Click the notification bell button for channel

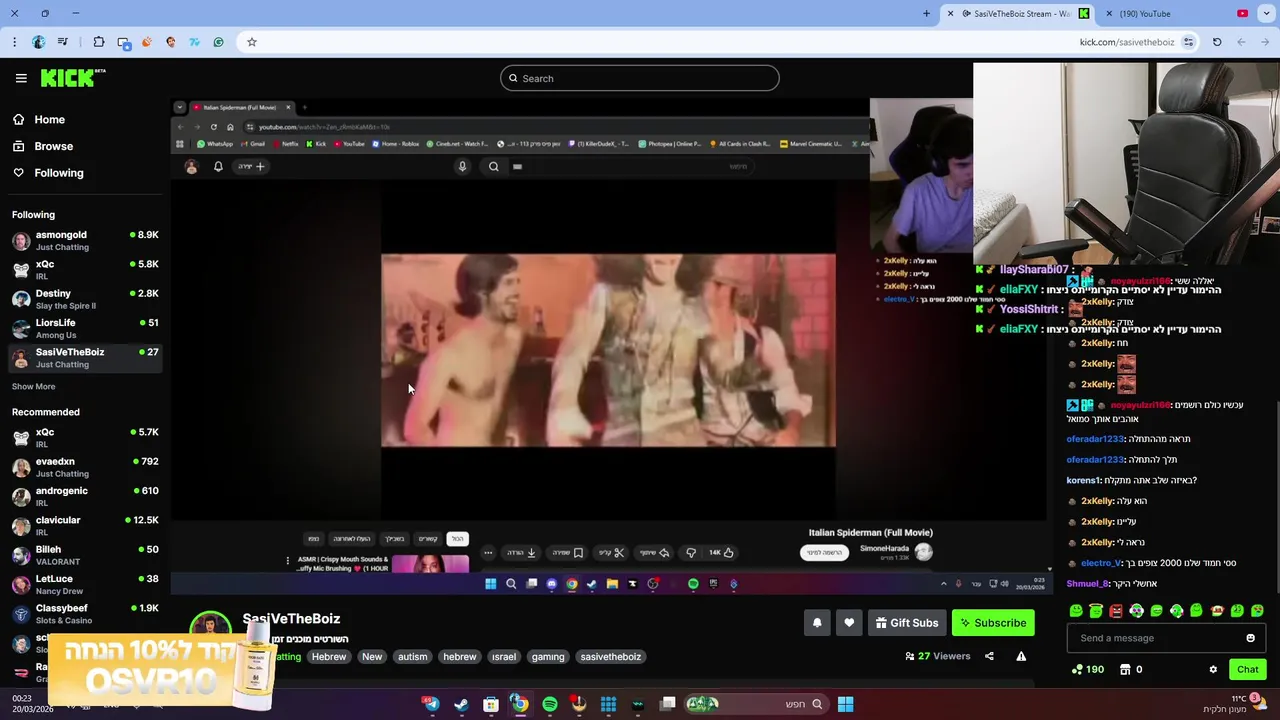[817, 623]
